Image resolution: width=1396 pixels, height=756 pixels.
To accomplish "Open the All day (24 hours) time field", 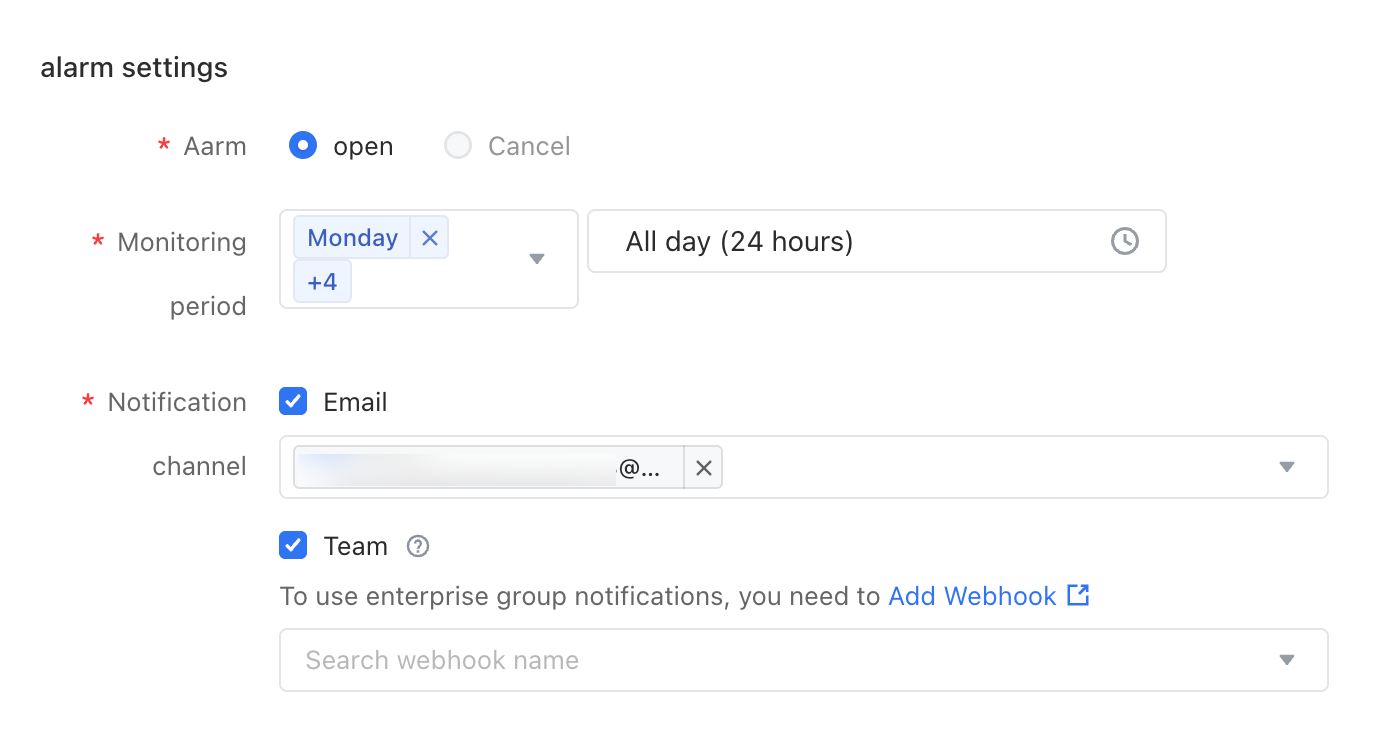I will [x=877, y=241].
